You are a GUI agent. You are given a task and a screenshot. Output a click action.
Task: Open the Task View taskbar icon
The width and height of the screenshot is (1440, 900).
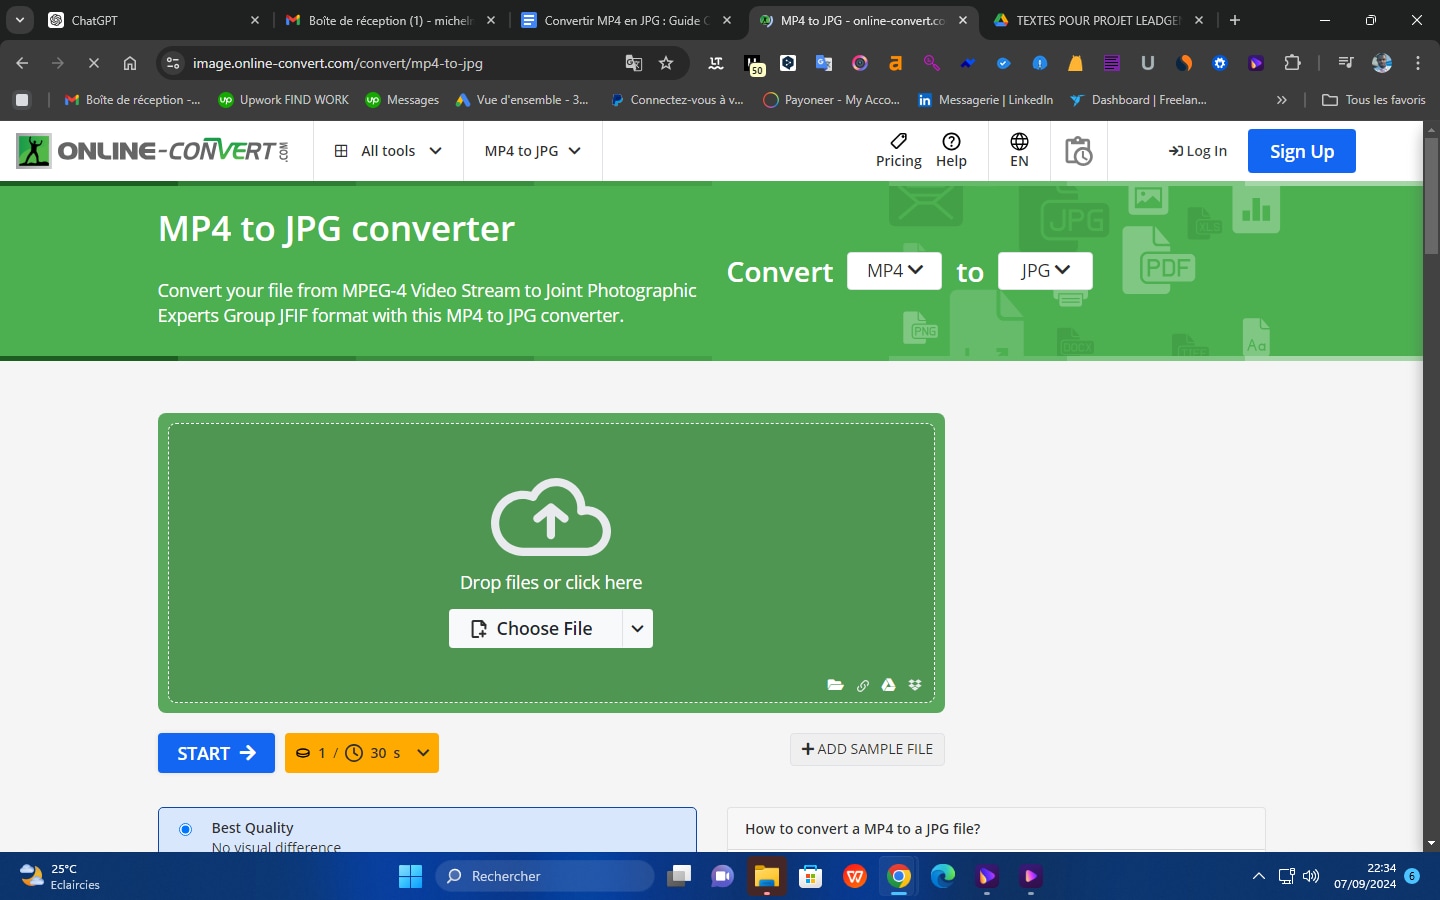point(680,876)
